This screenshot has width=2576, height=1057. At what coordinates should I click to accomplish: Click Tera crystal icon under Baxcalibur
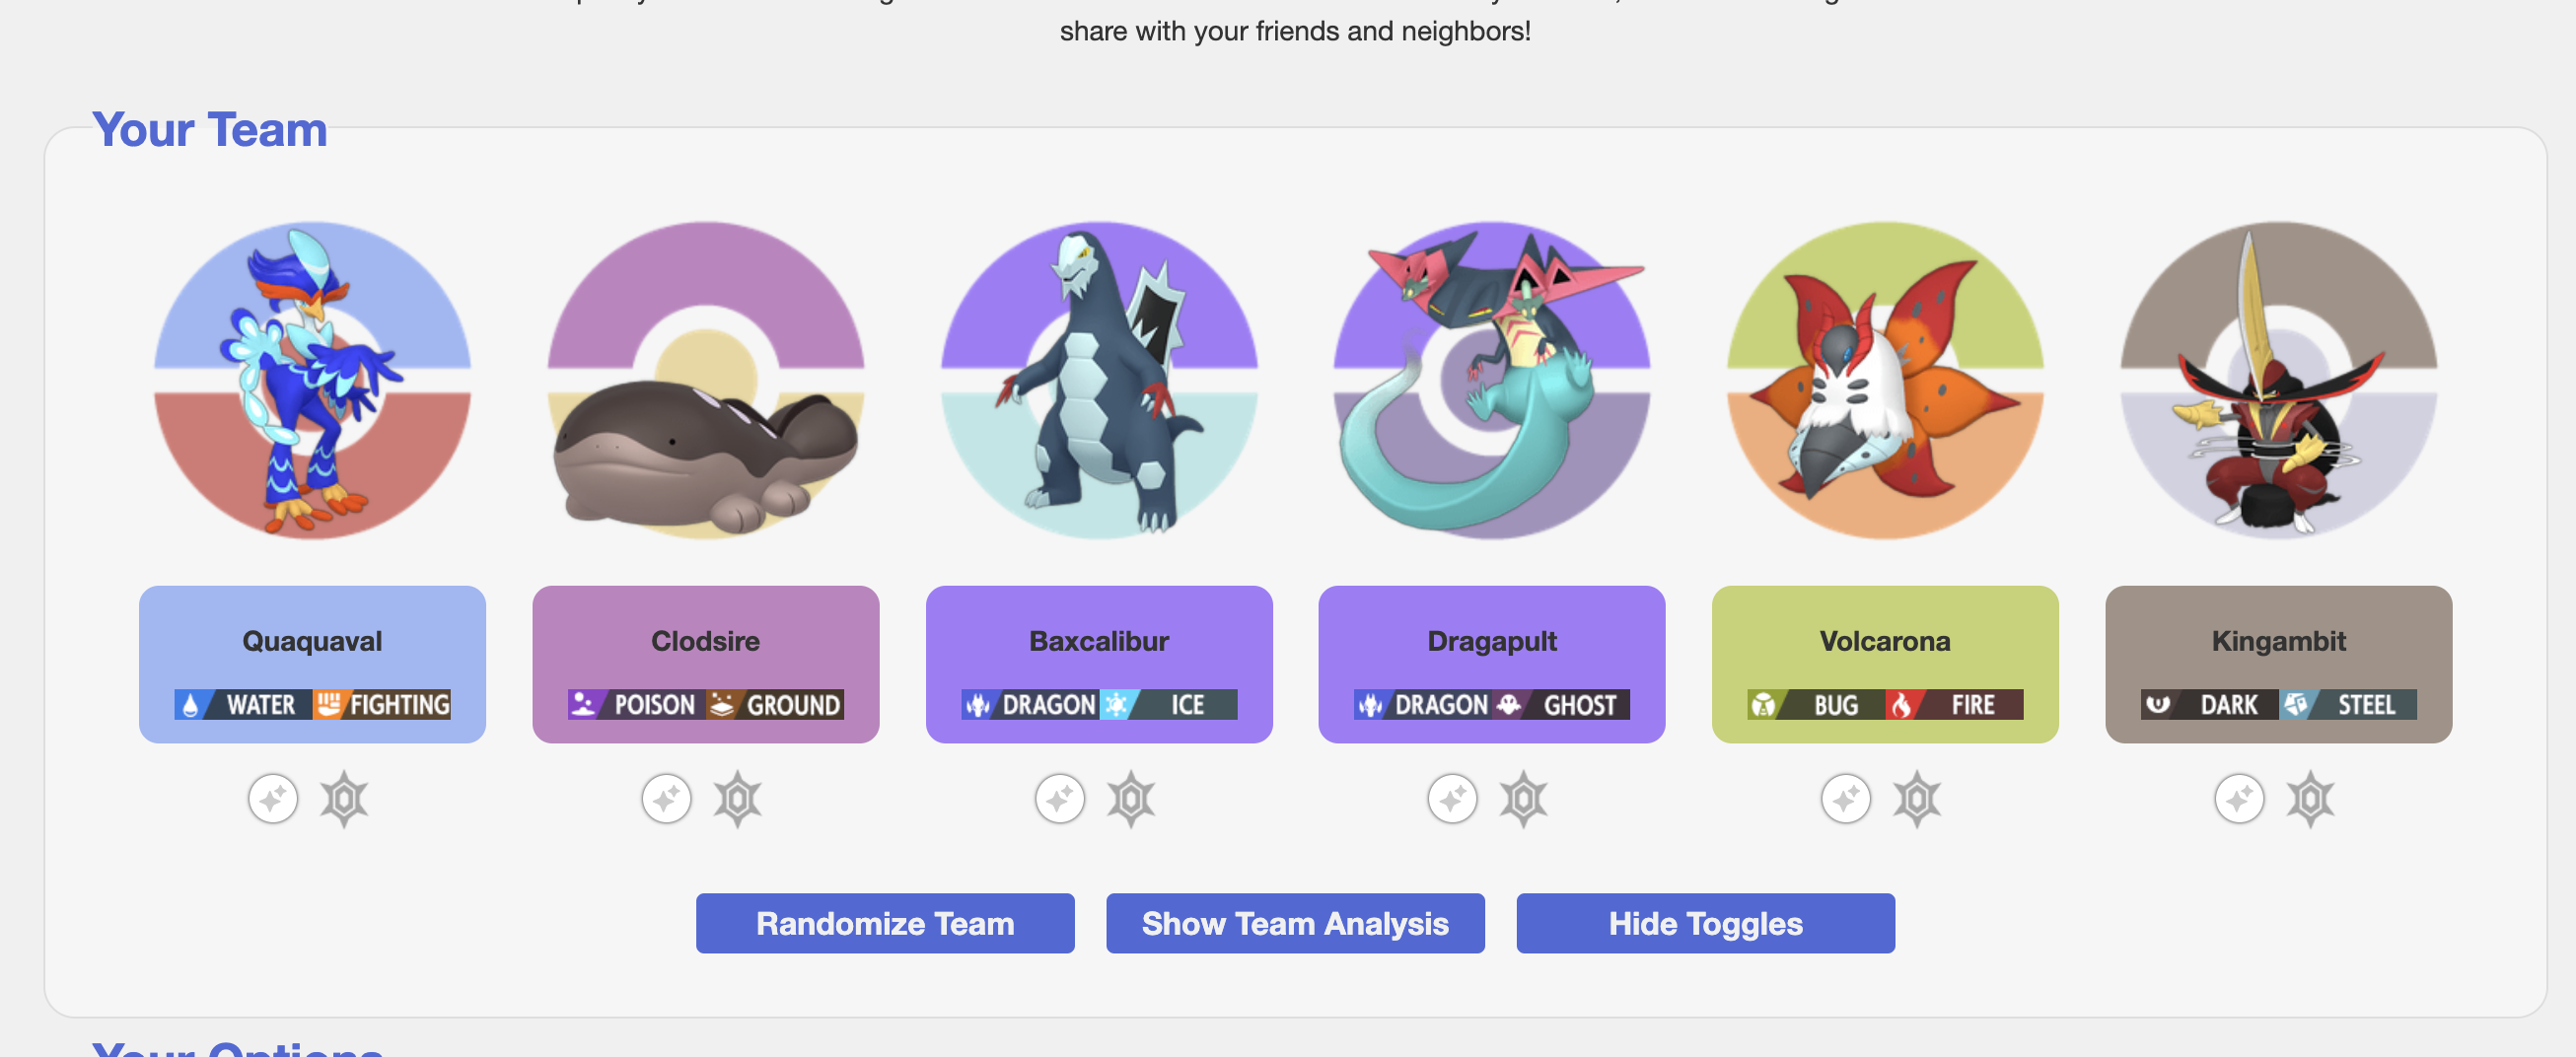tap(1131, 799)
